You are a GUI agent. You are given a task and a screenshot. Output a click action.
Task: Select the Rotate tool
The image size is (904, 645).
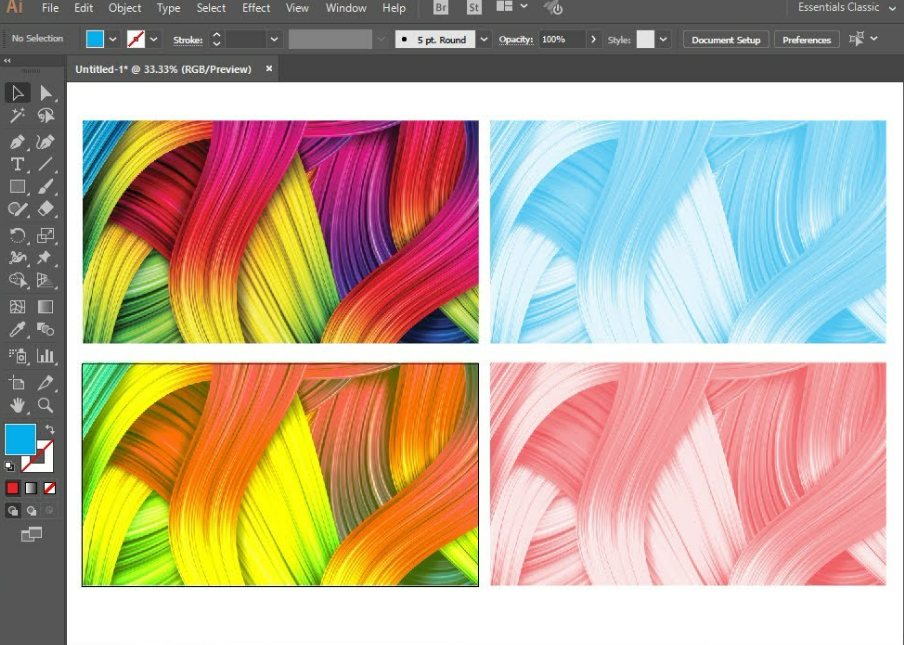tap(17, 236)
